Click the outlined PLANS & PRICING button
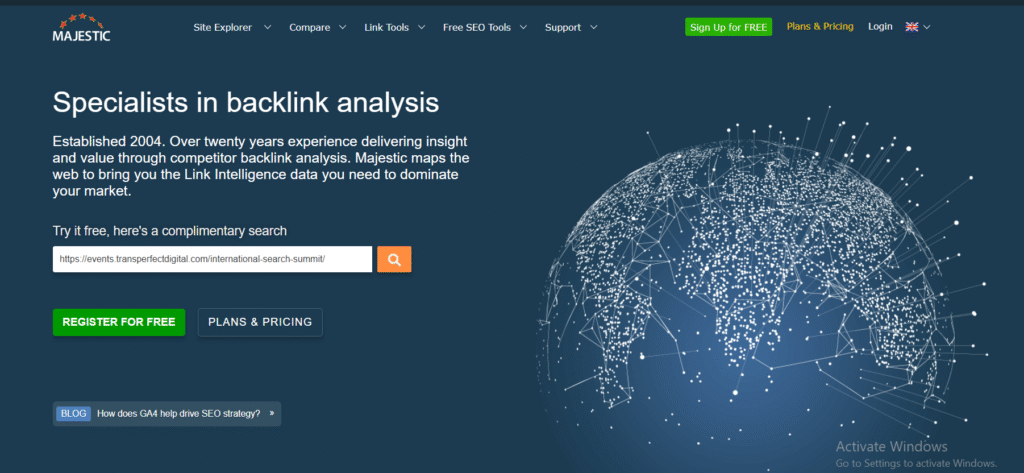Viewport: 1024px width, 473px height. pyautogui.click(x=260, y=322)
